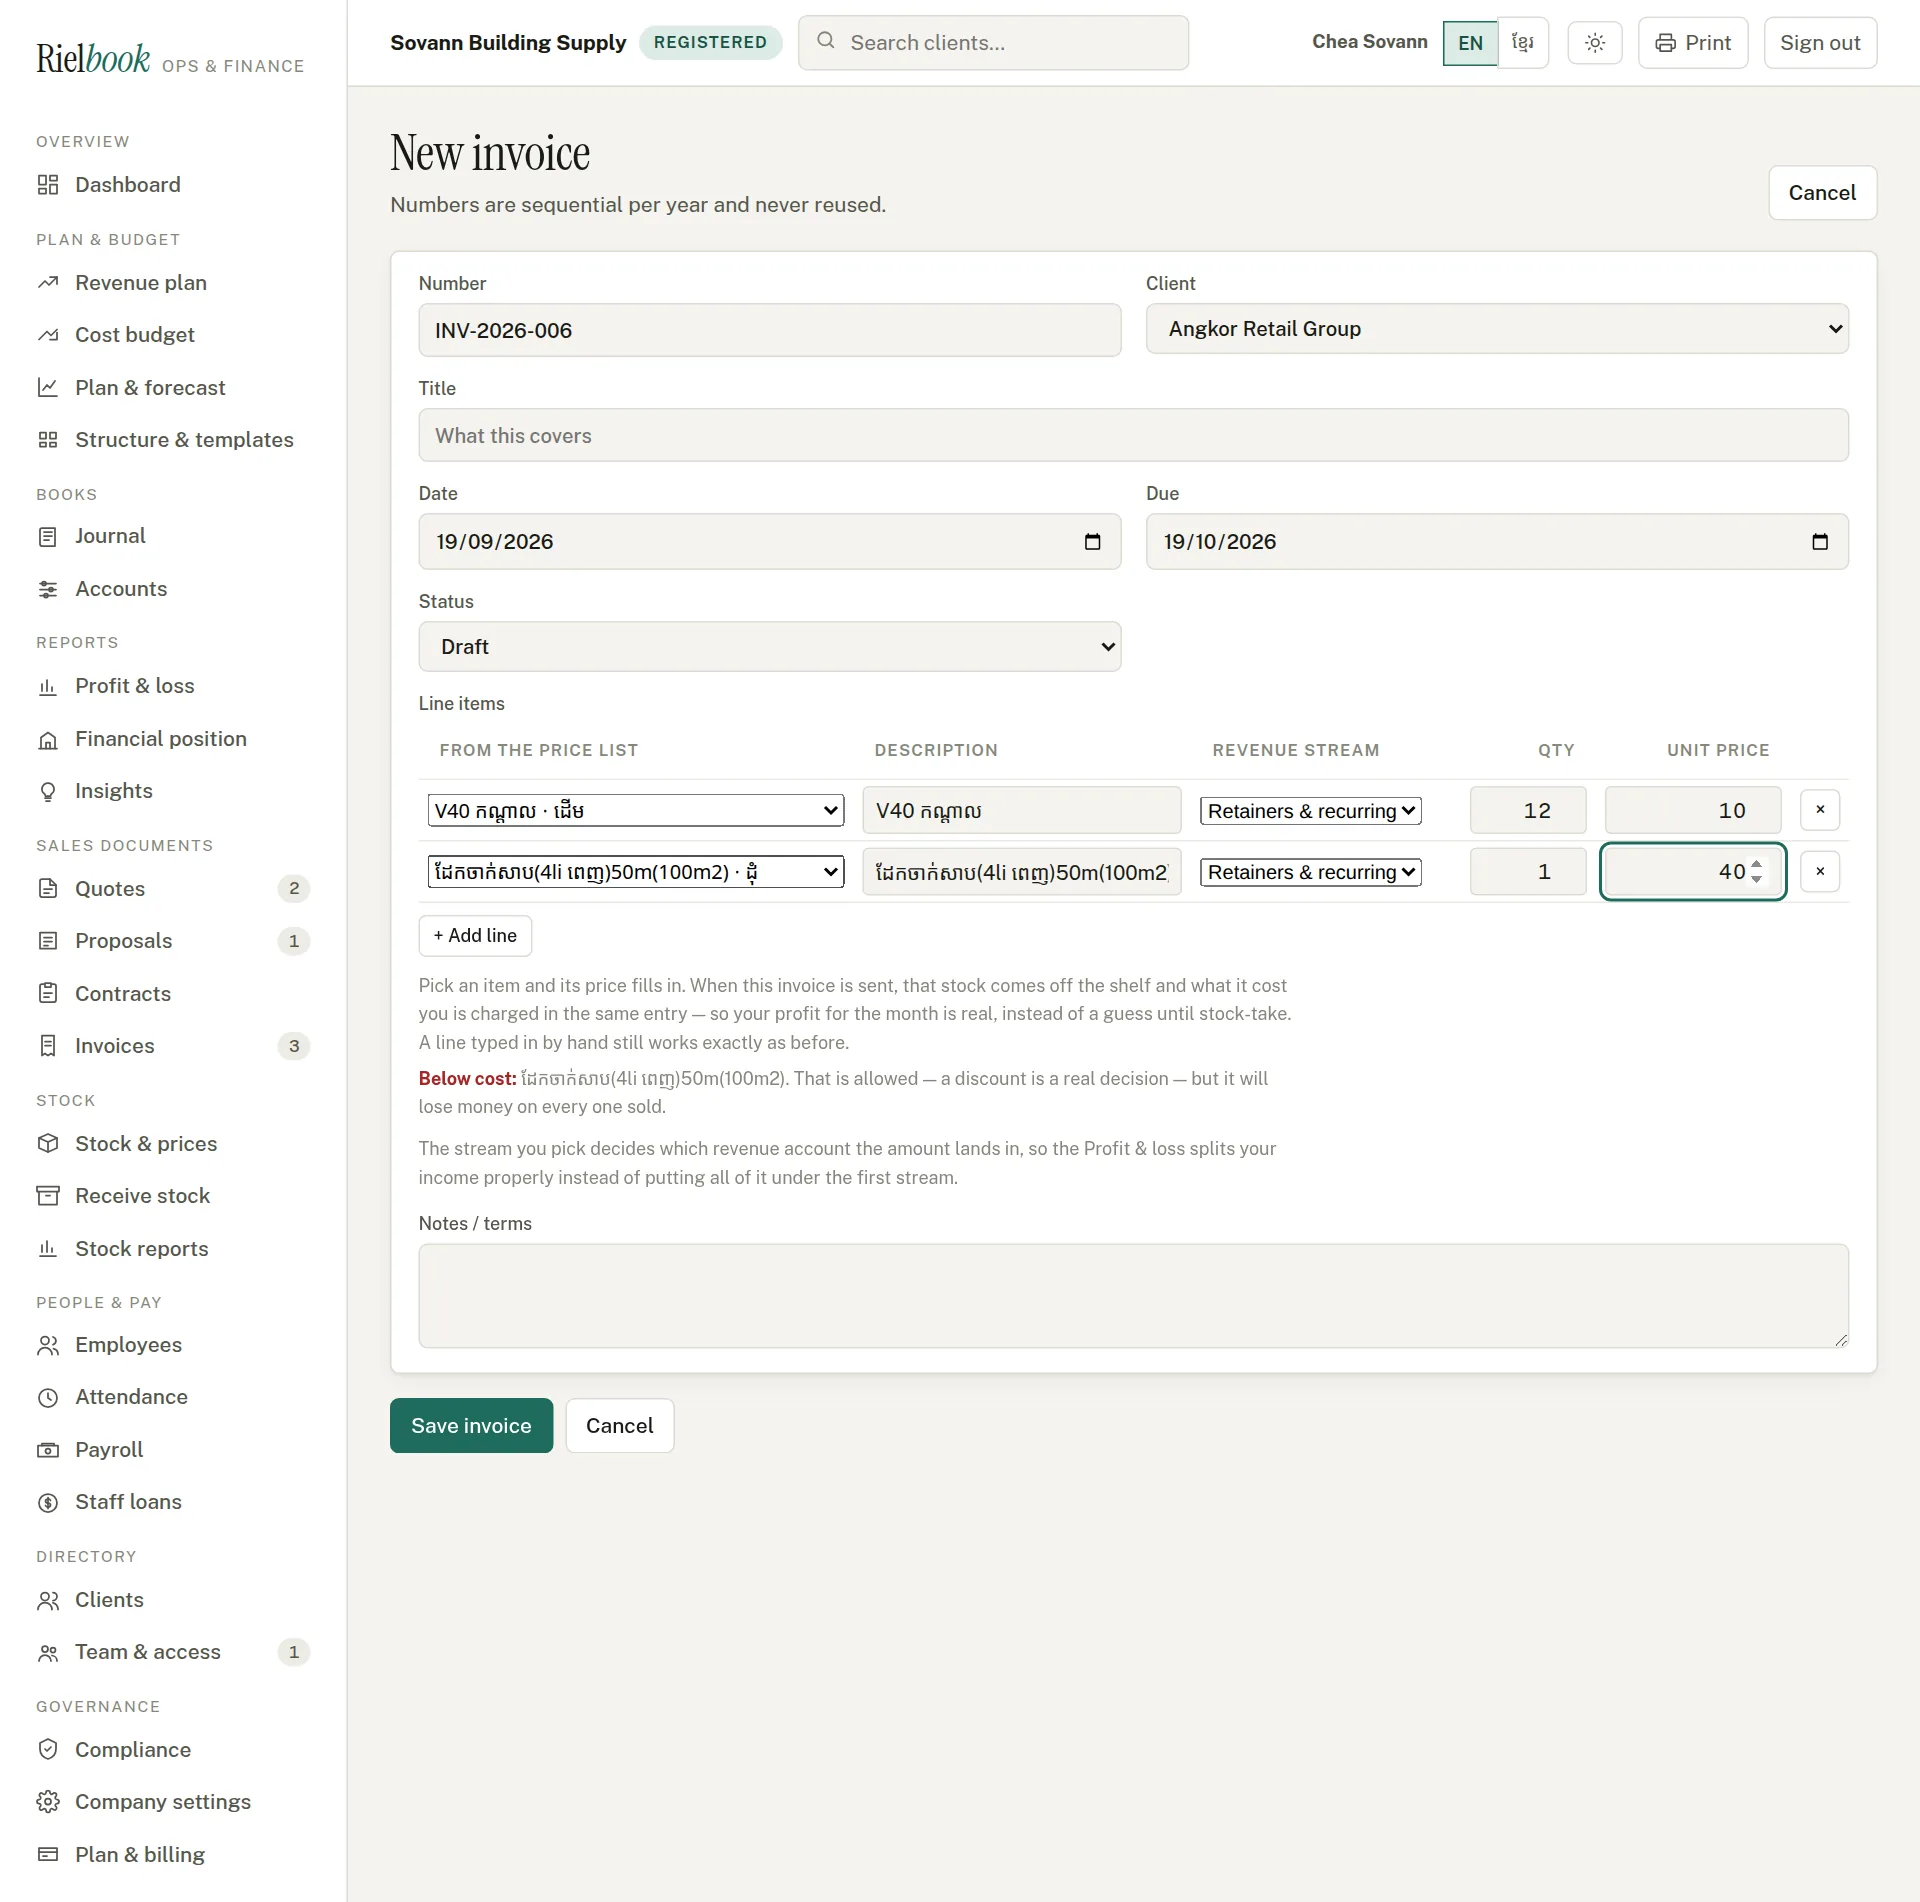1920x1902 pixels.
Task: Click Cancel next to Save invoice
Action: 619,1426
